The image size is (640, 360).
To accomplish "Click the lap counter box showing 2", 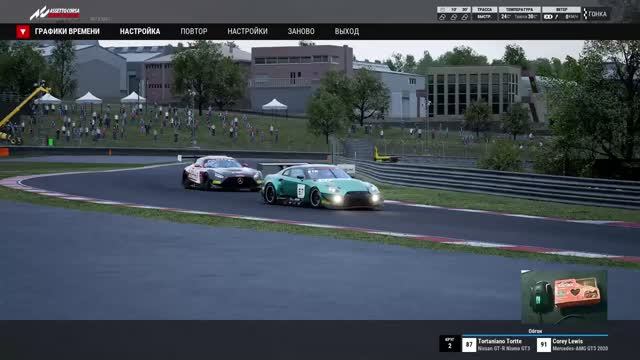I will [450, 344].
